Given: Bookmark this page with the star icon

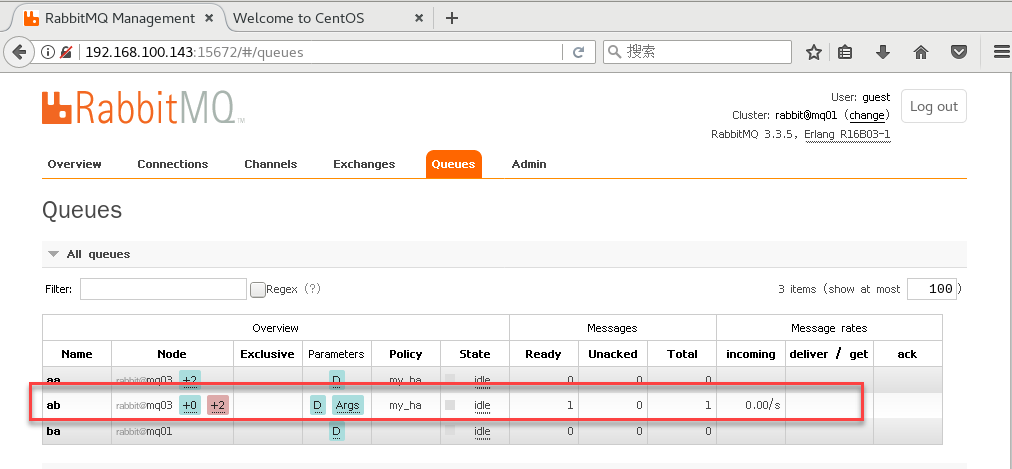Looking at the screenshot, I should [x=814, y=52].
